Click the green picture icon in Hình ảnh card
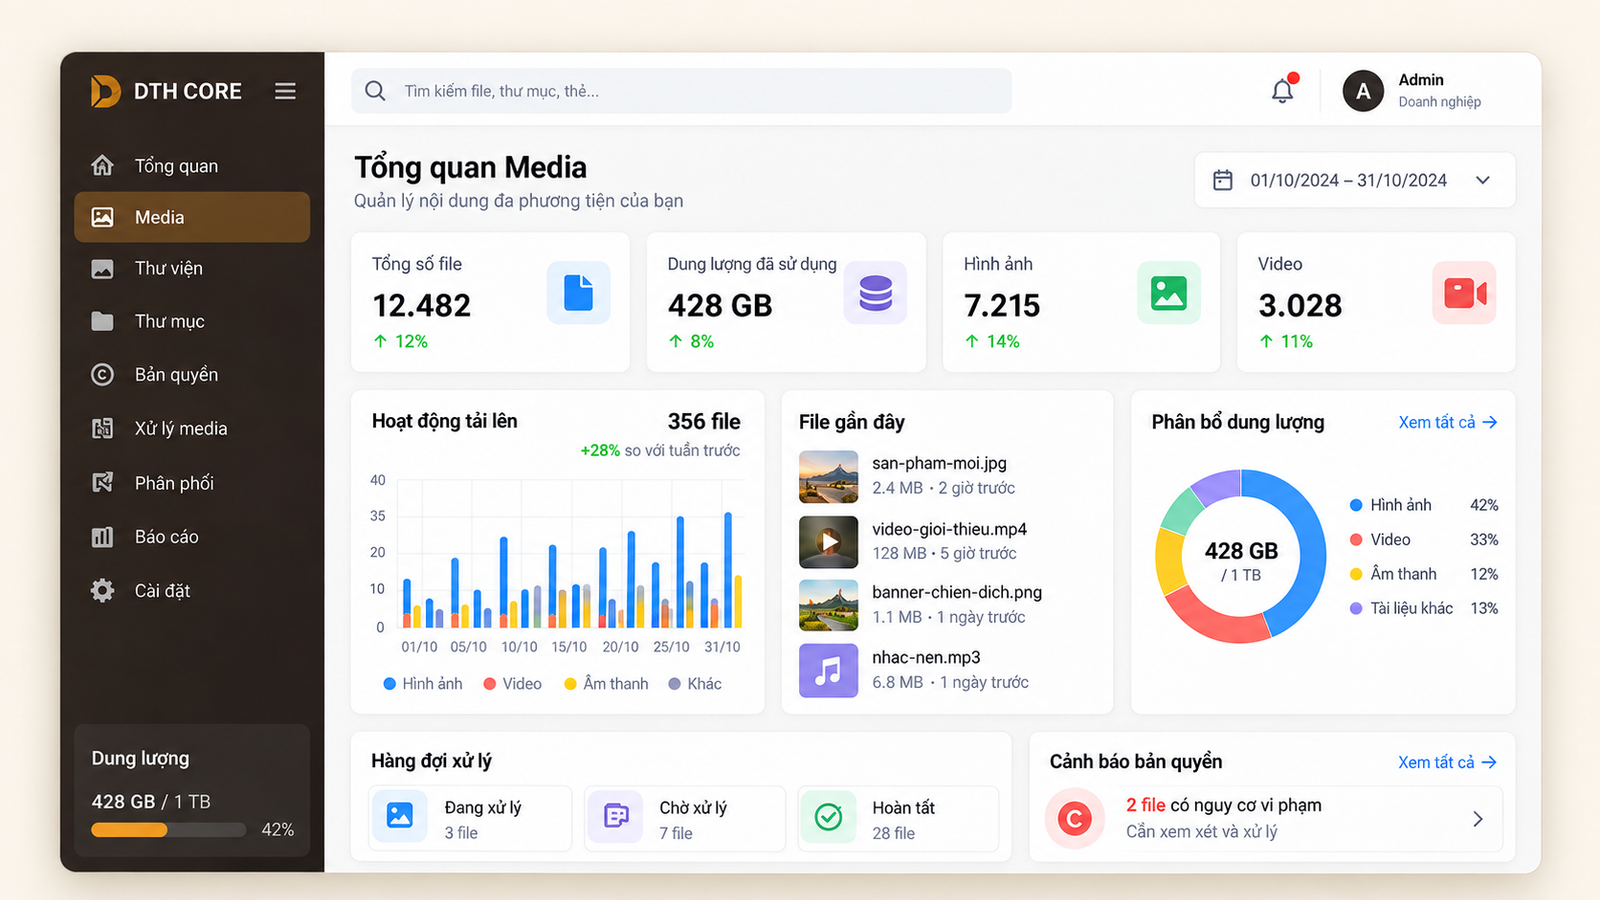The height and width of the screenshot is (900, 1600). pos(1169,293)
